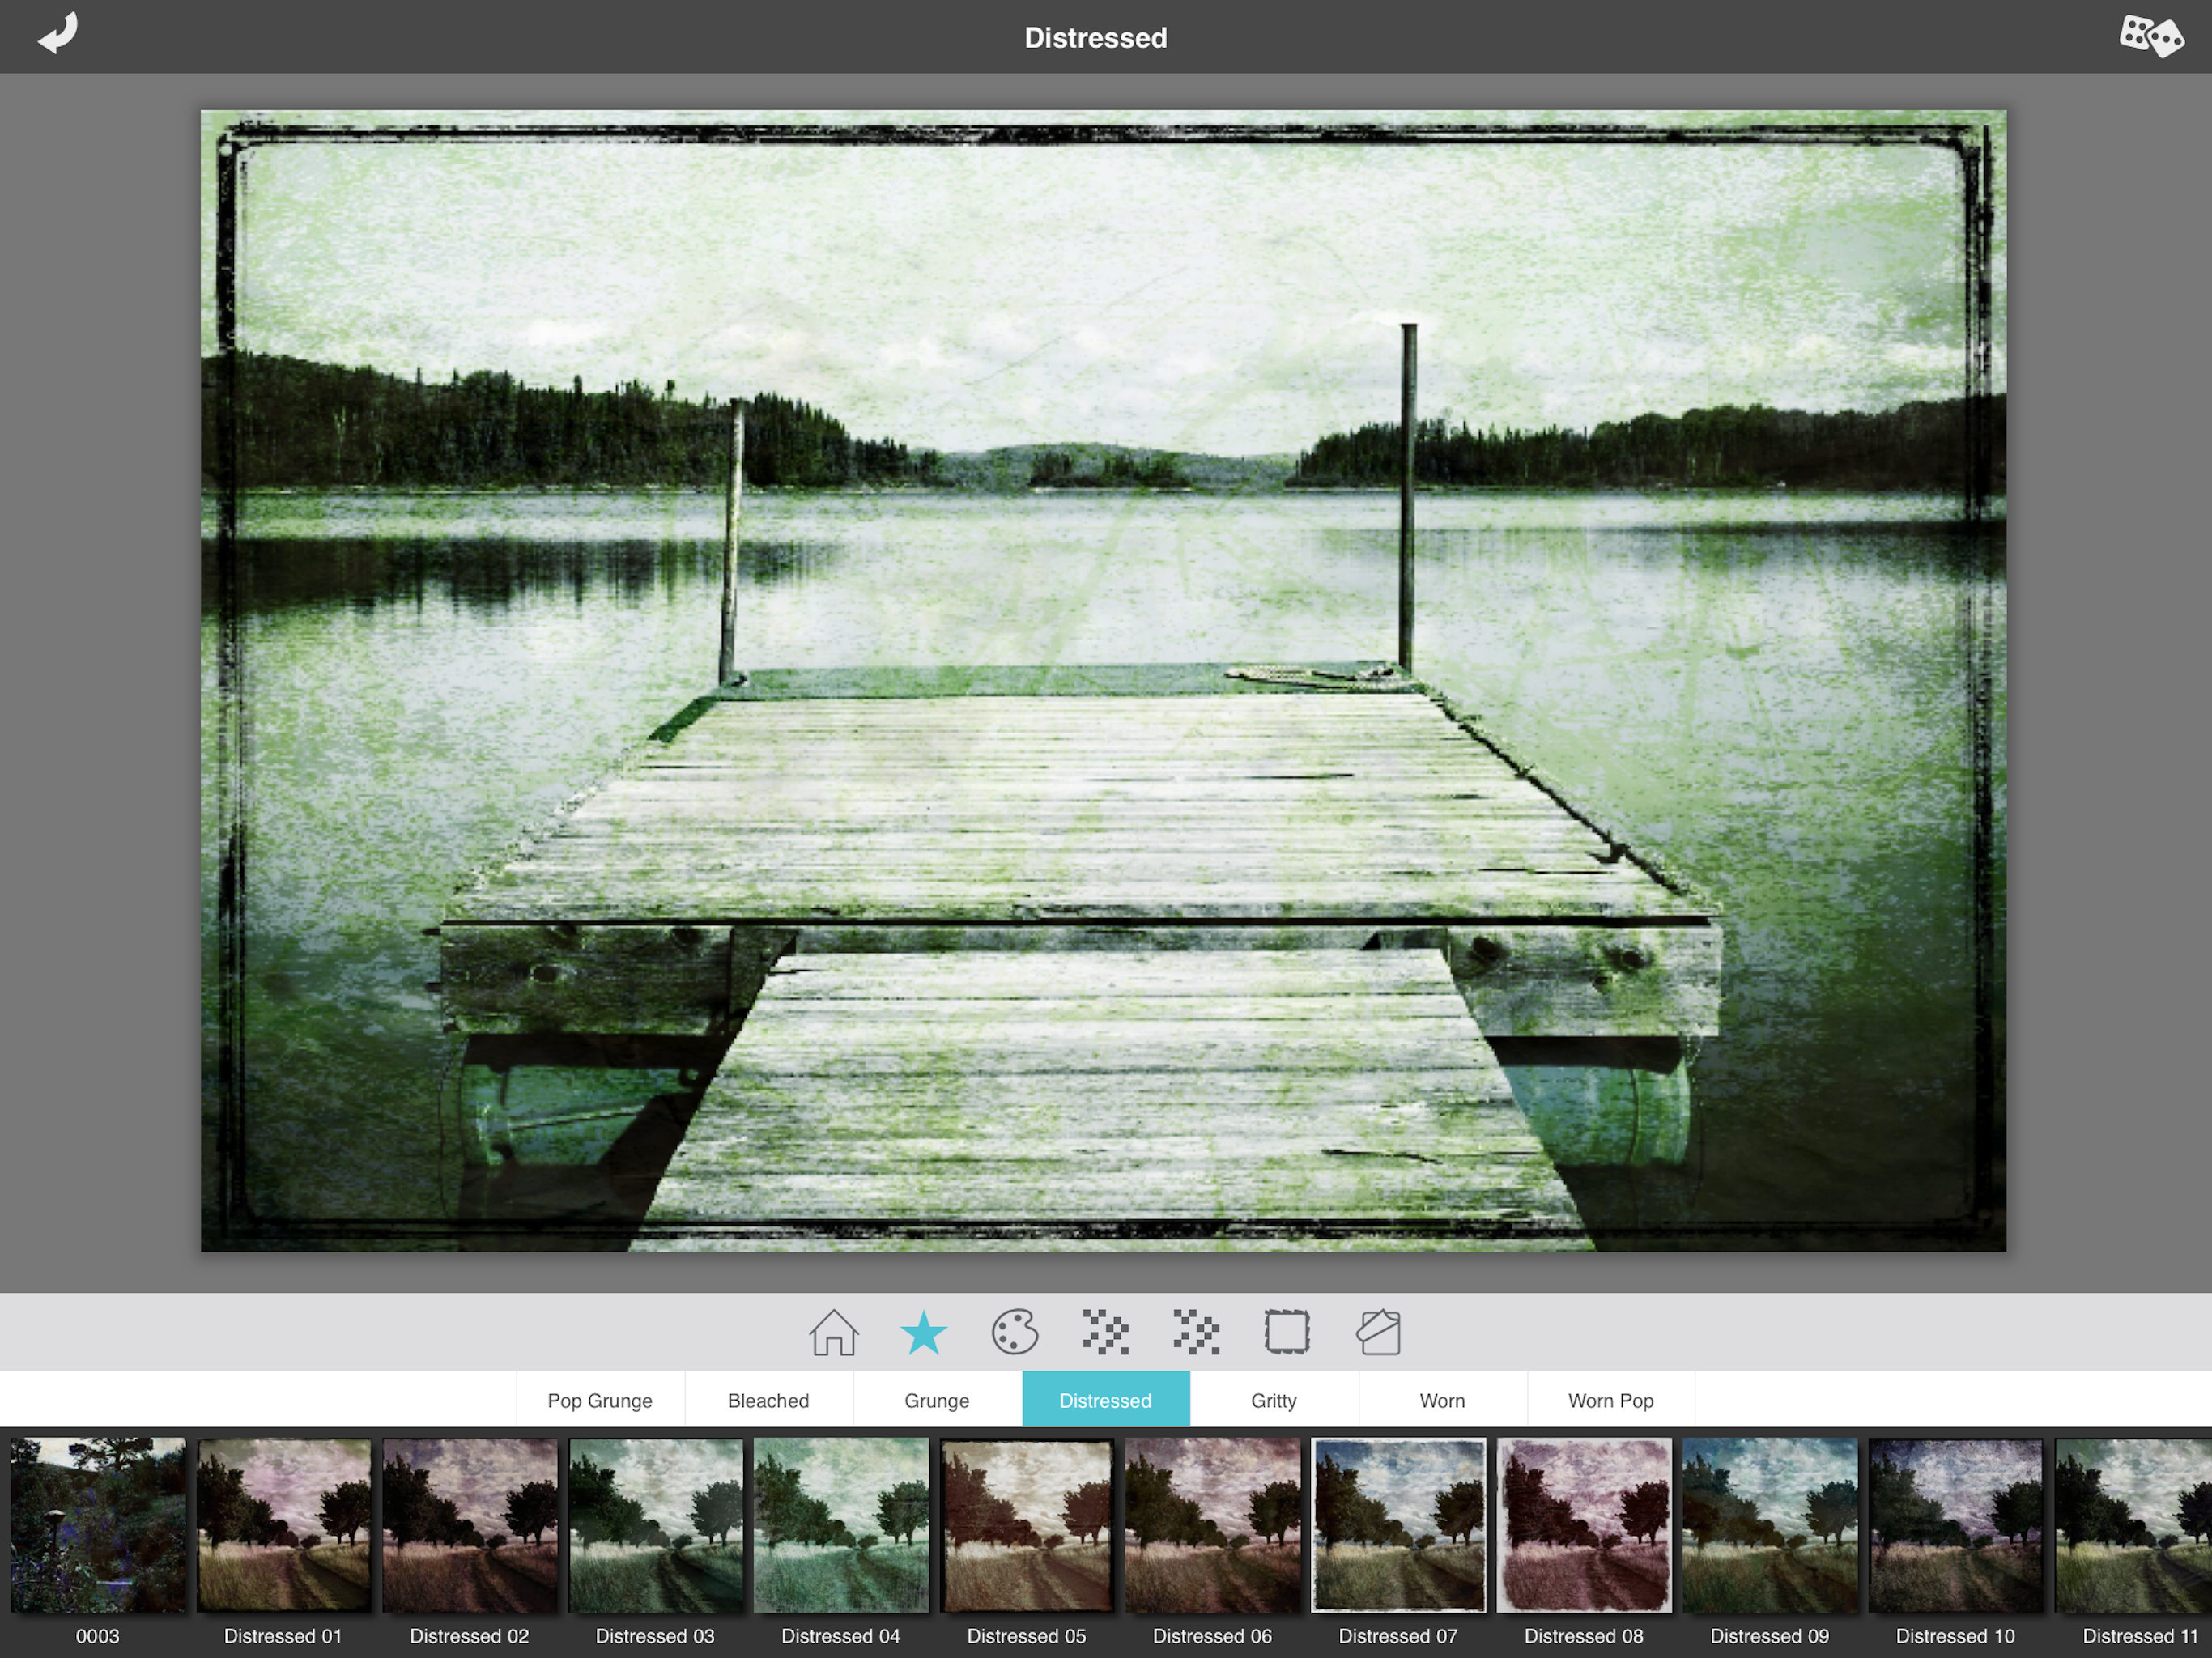This screenshot has height=1658, width=2212.
Task: Switch to the Bleached tab
Action: (x=768, y=1400)
